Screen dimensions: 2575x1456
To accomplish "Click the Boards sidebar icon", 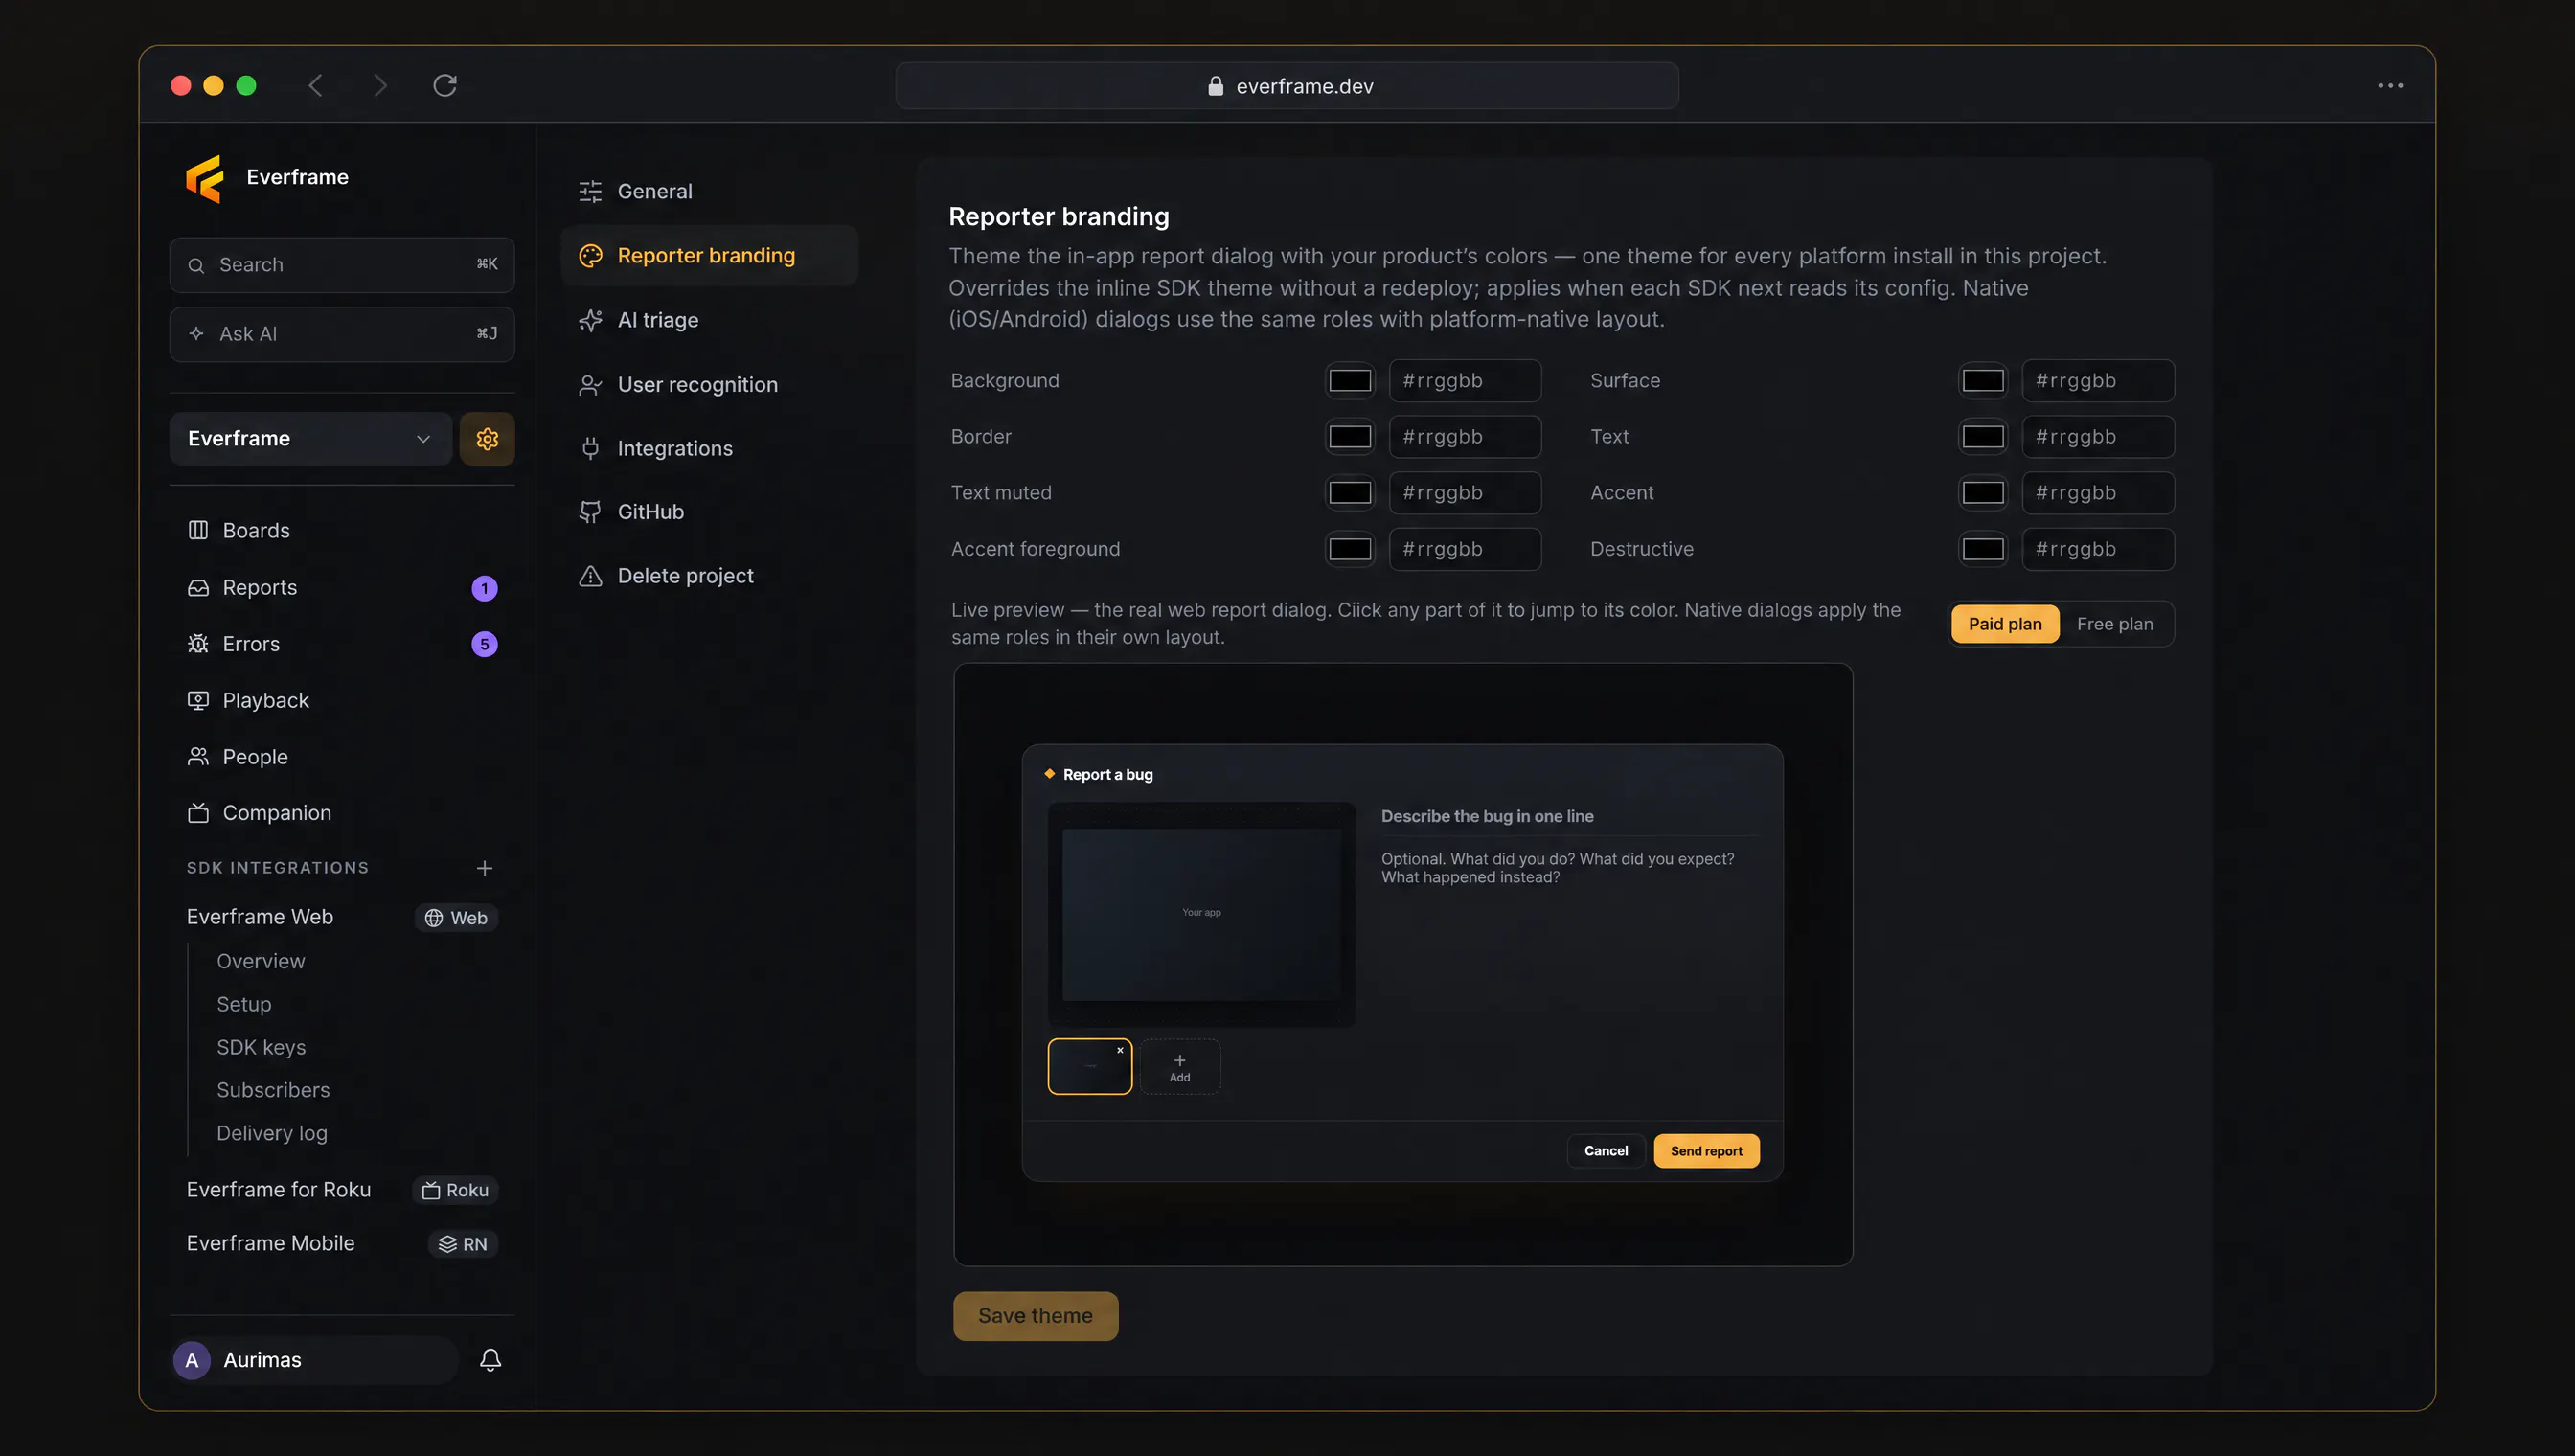I will click(198, 530).
